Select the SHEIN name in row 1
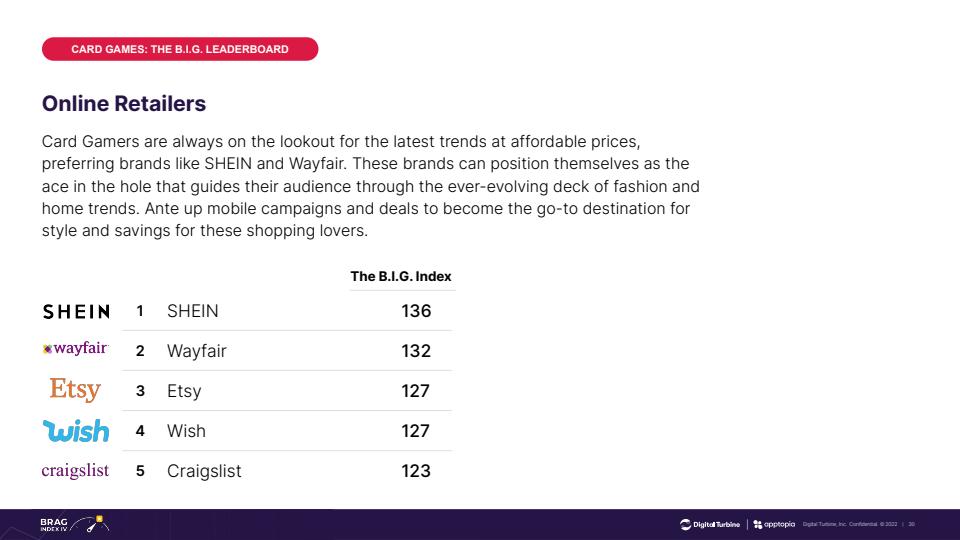Image resolution: width=960 pixels, height=540 pixels. pos(193,311)
